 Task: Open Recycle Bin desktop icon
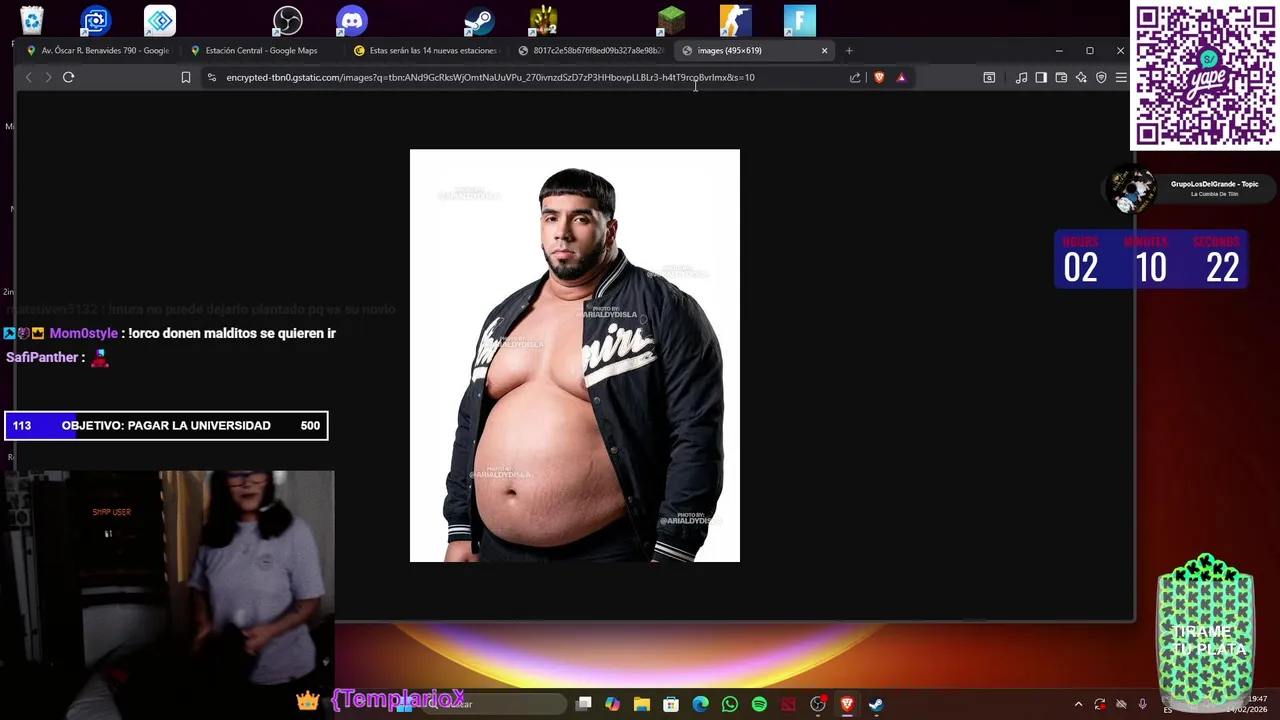32,20
